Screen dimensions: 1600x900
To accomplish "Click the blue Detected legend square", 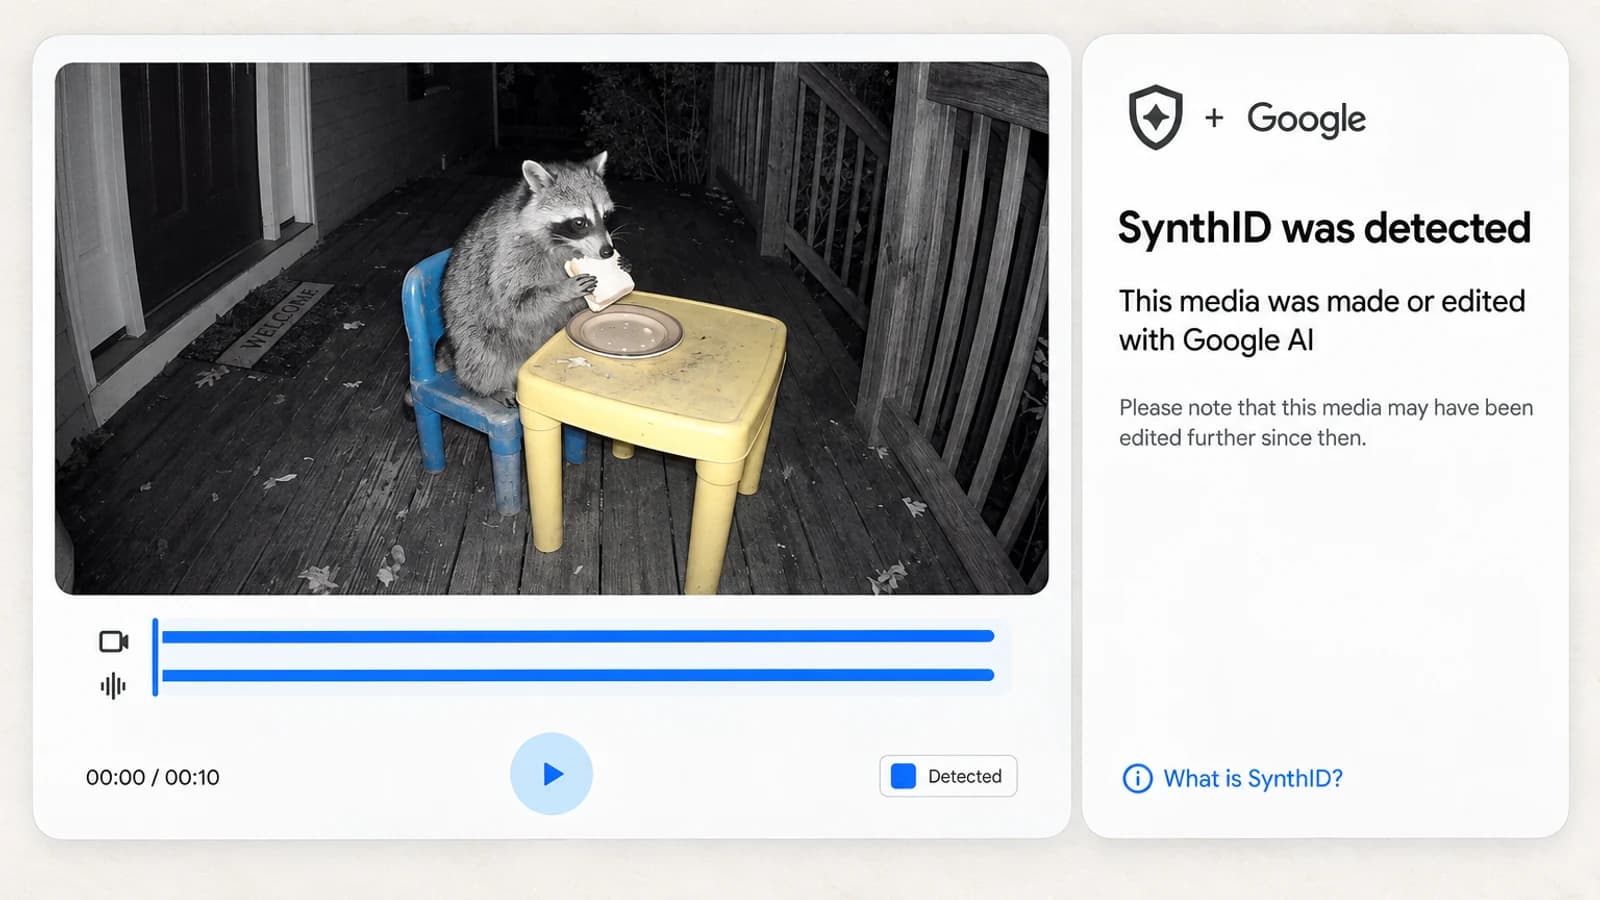I will click(x=903, y=776).
